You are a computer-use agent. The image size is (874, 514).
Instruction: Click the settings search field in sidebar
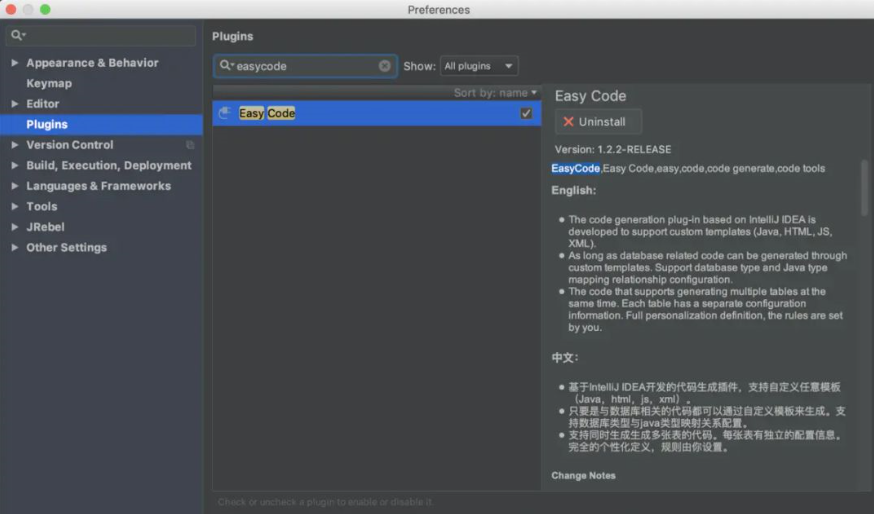pyautogui.click(x=101, y=35)
